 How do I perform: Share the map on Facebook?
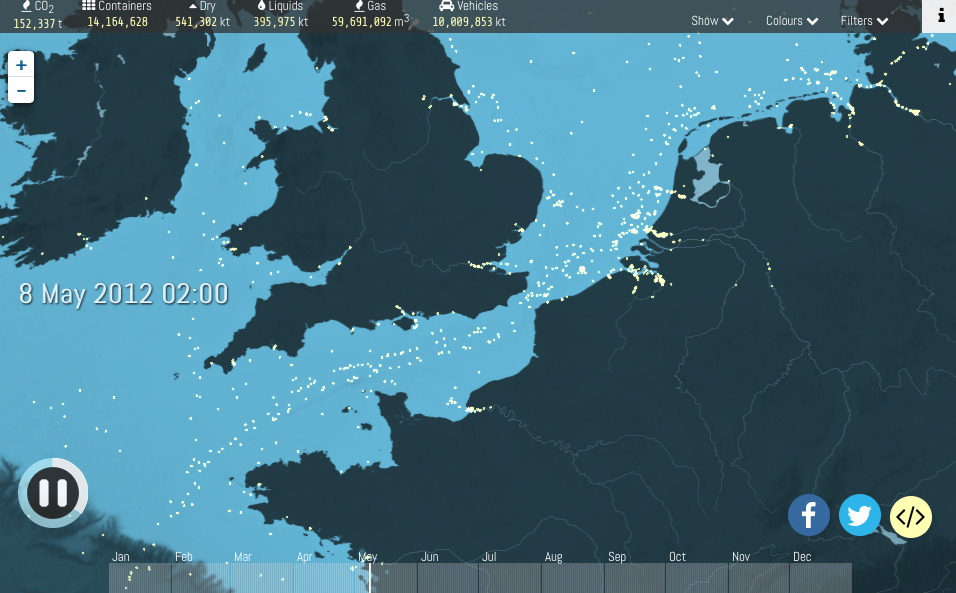point(808,516)
